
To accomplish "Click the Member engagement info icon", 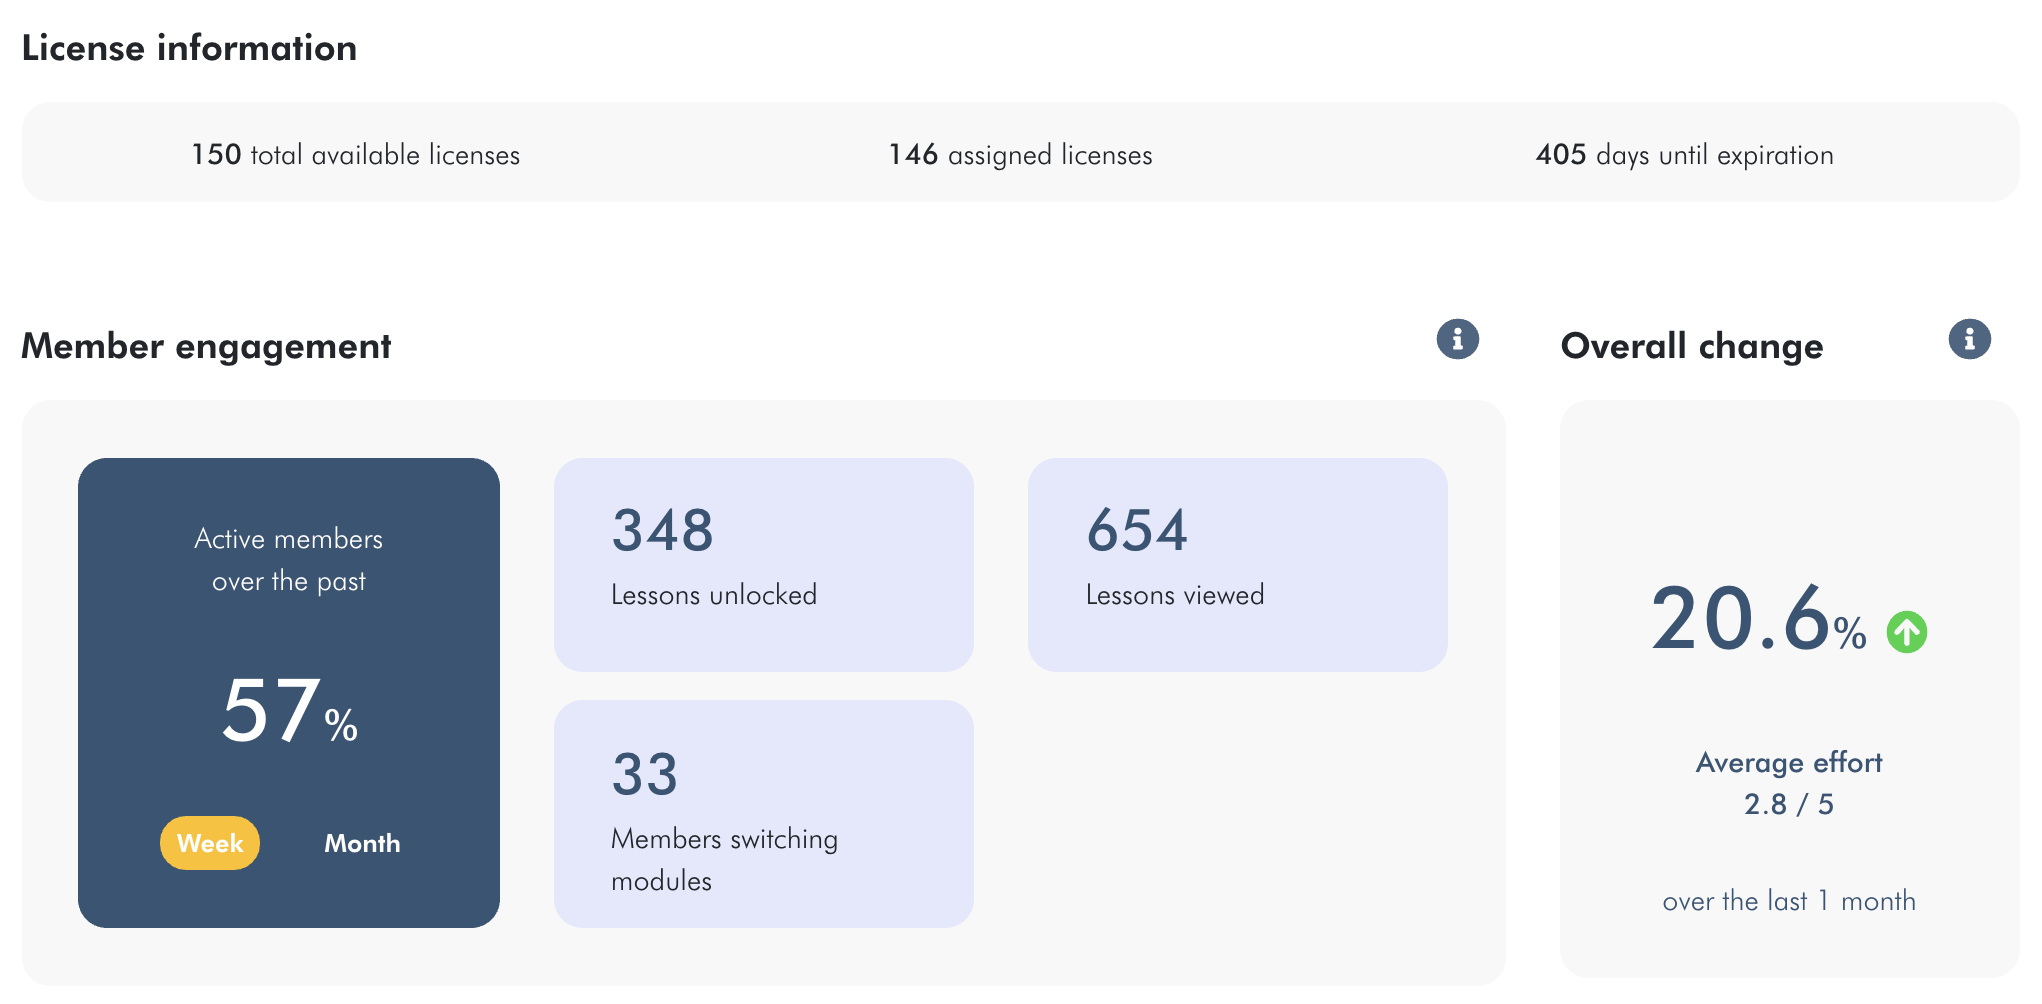I will [x=1457, y=339].
